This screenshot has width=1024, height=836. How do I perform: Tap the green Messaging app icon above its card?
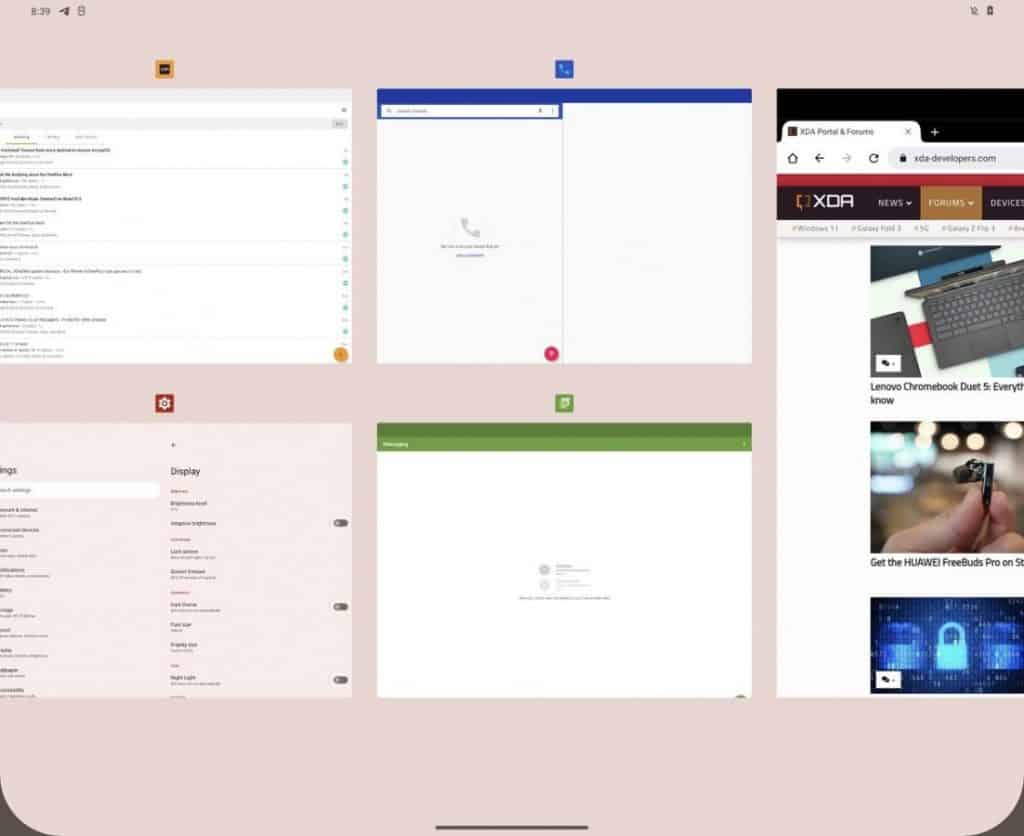(564, 403)
